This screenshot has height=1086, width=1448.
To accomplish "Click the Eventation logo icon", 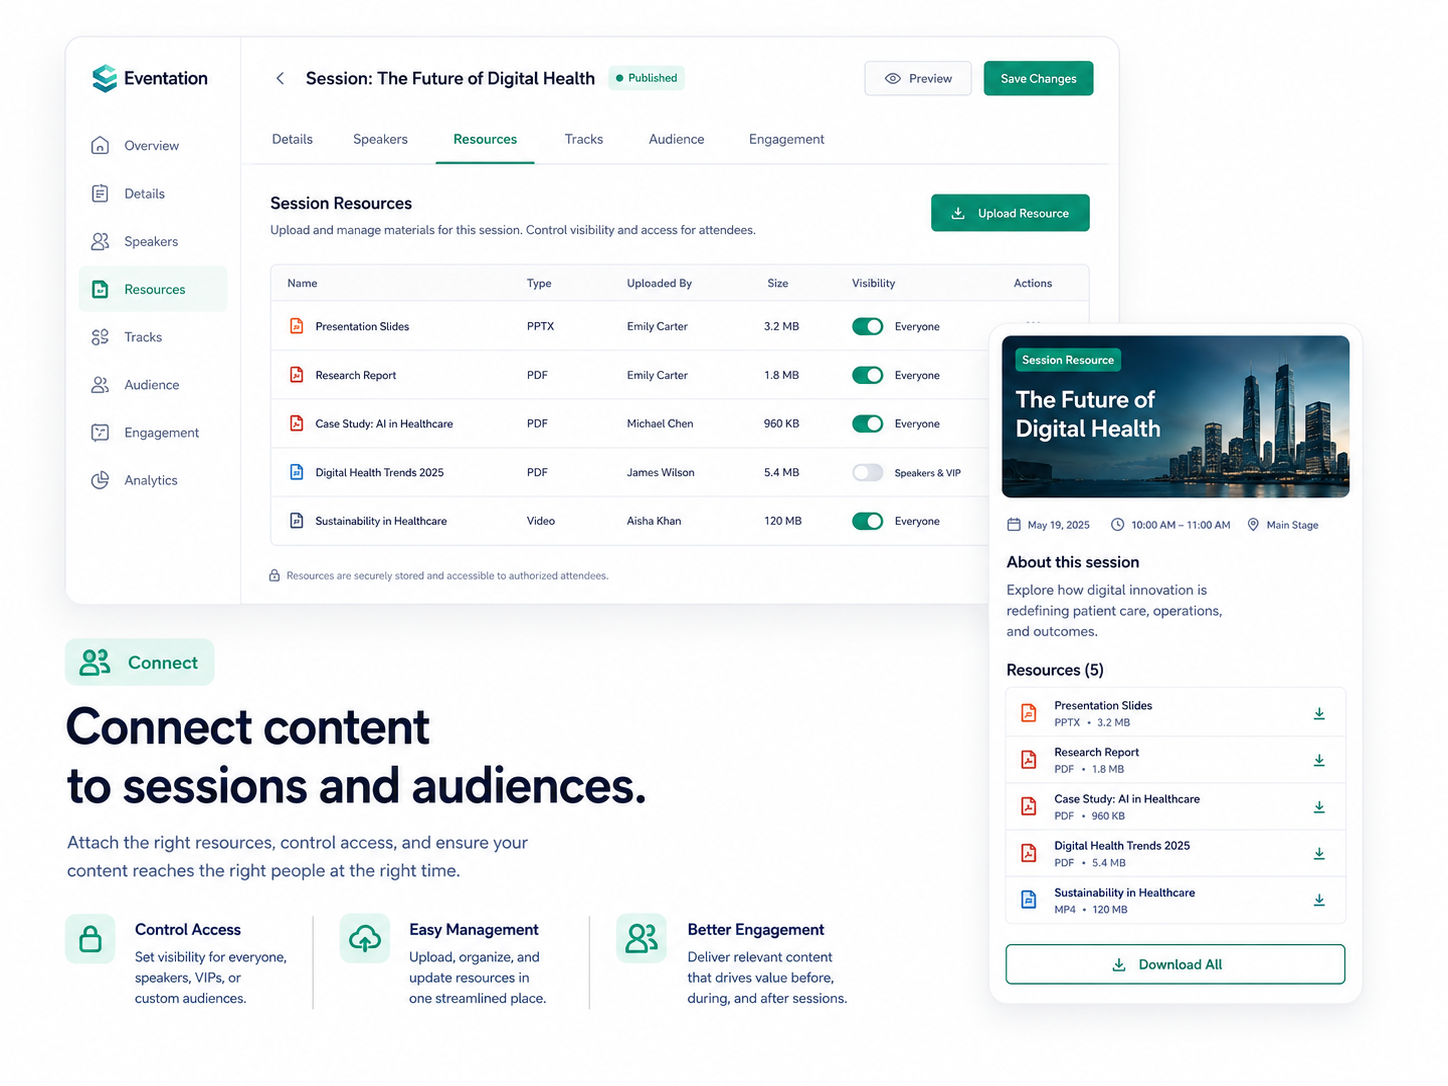I will coord(104,78).
